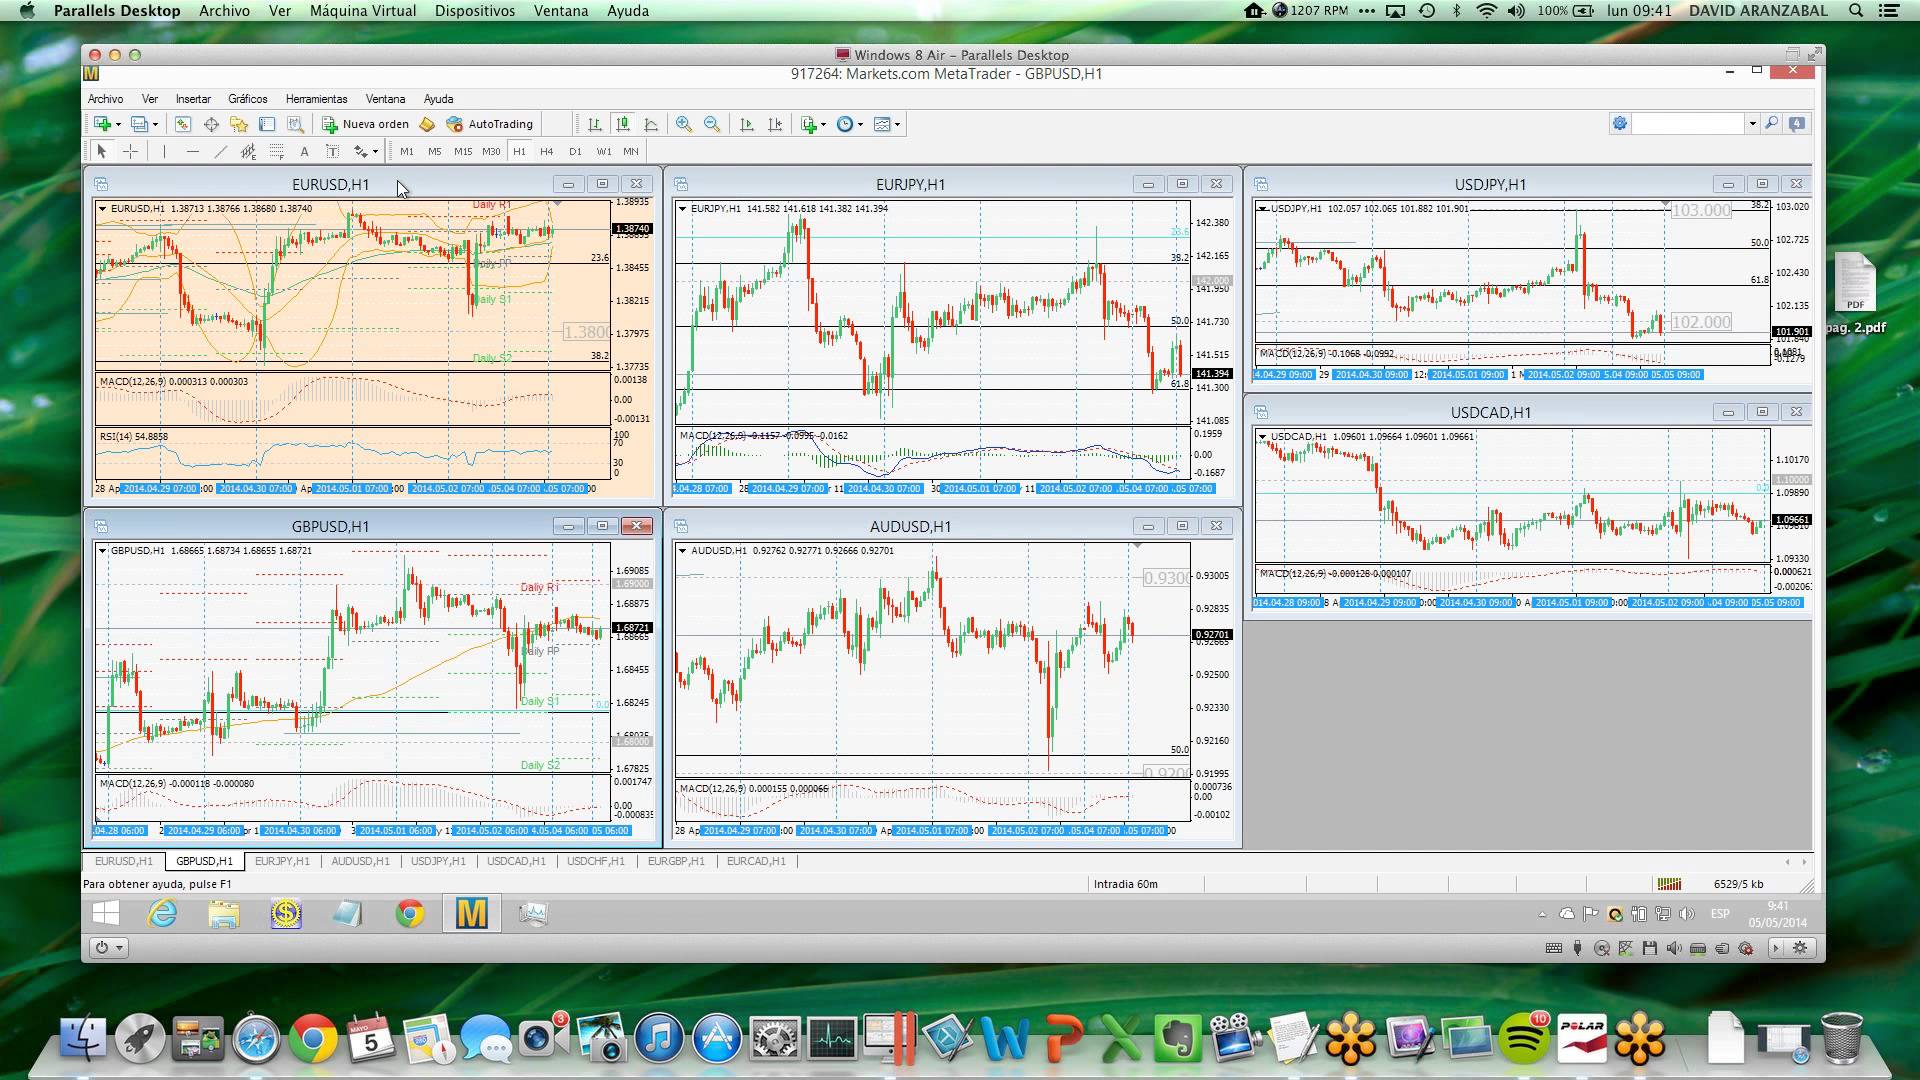This screenshot has height=1080, width=1920.
Task: Set timeframe to H4
Action: pyautogui.click(x=546, y=151)
